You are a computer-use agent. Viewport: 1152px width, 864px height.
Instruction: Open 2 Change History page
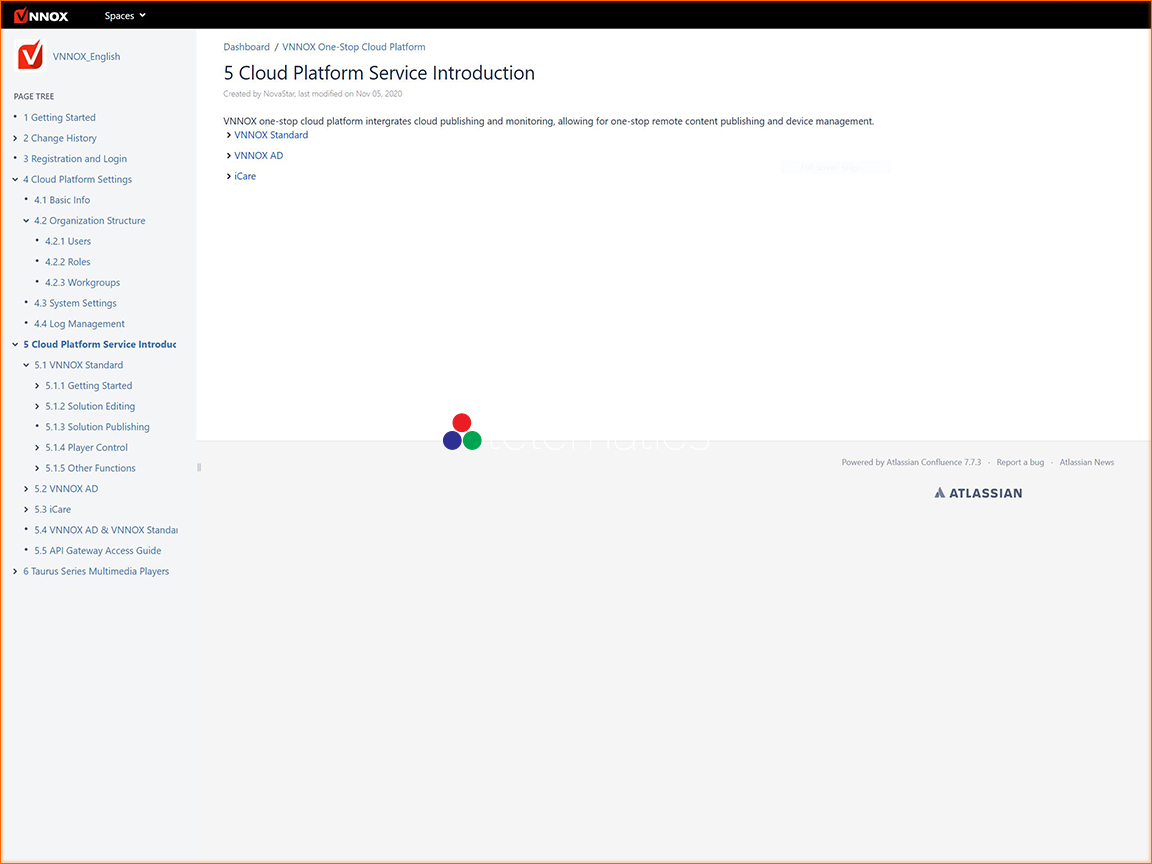click(60, 138)
